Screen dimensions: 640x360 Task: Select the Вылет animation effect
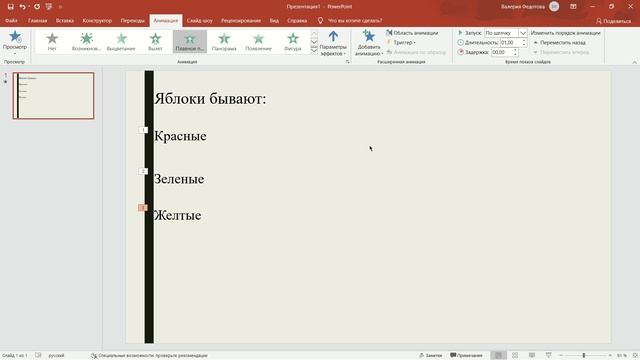coord(155,41)
